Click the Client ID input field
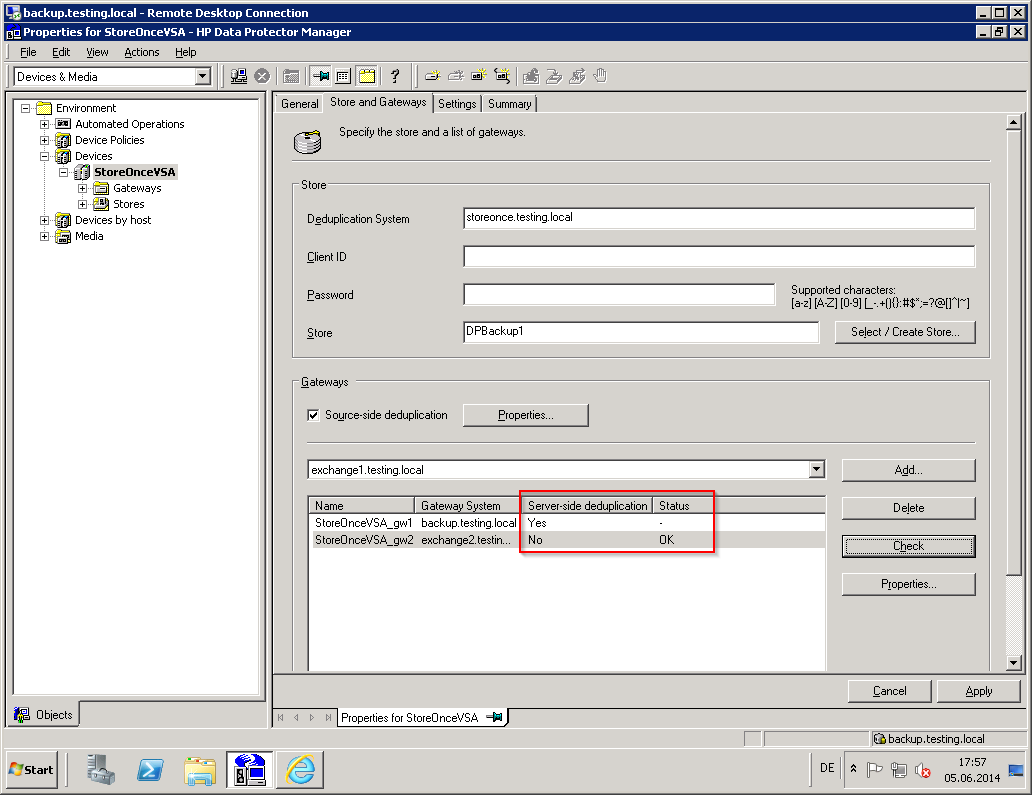Viewport: 1032px width, 795px height. (719, 256)
